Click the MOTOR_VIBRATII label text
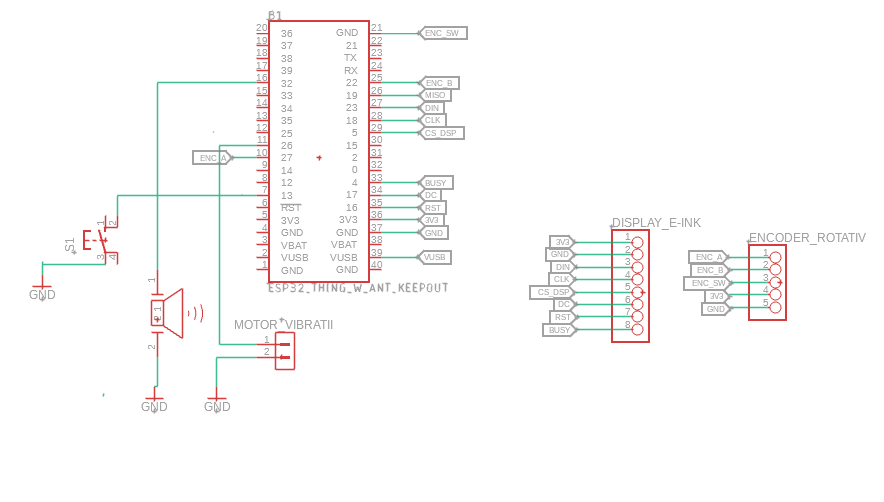Screen dimensions: 884x502 283,325
